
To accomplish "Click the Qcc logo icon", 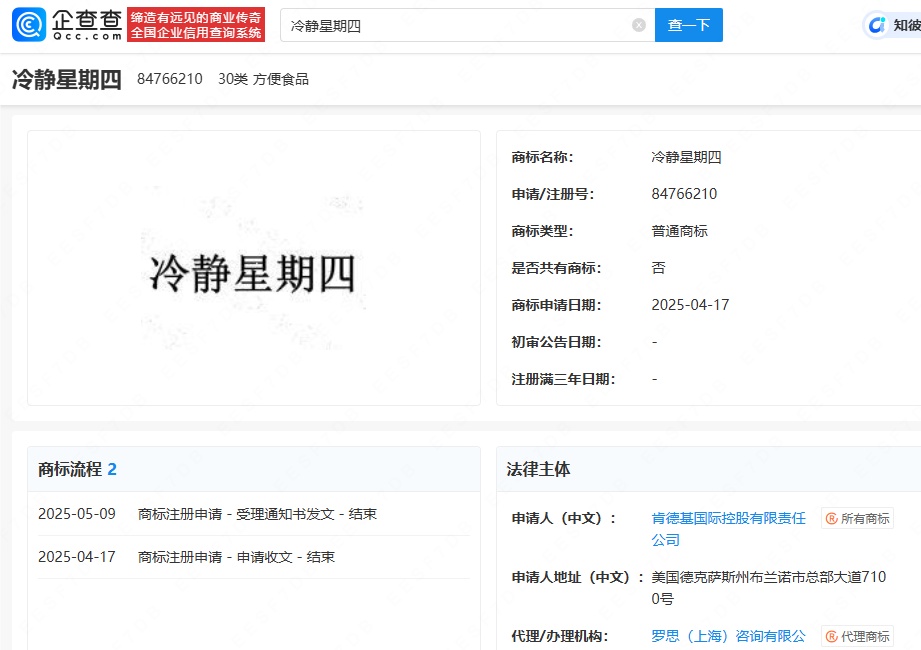I will click(29, 25).
